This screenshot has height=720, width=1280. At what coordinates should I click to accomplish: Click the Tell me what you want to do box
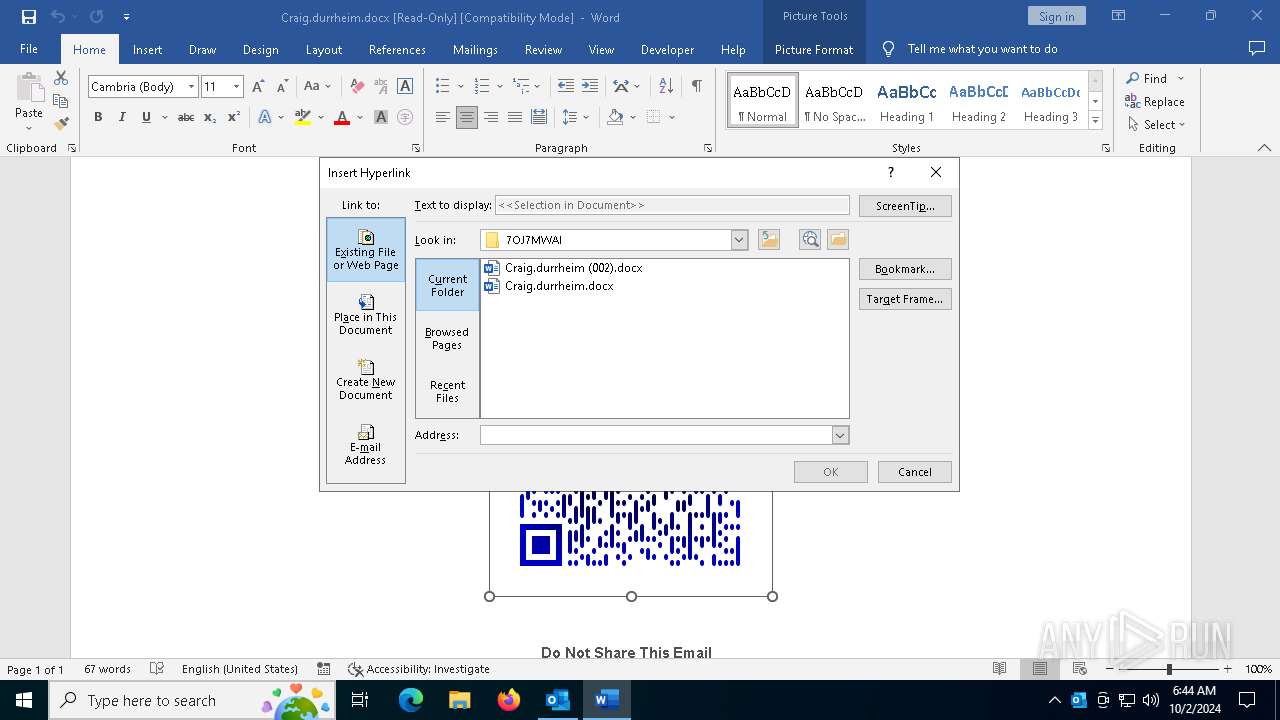(x=983, y=49)
